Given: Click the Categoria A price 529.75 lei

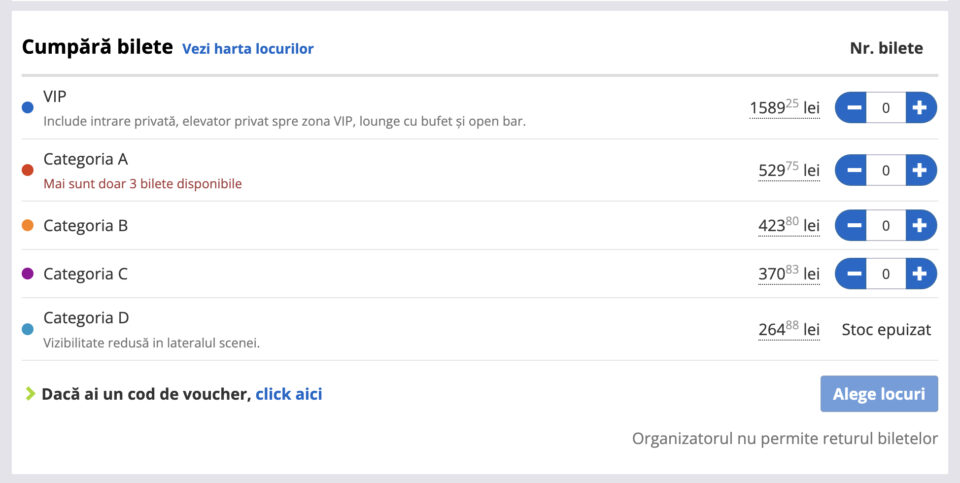Looking at the screenshot, I should coord(788,170).
